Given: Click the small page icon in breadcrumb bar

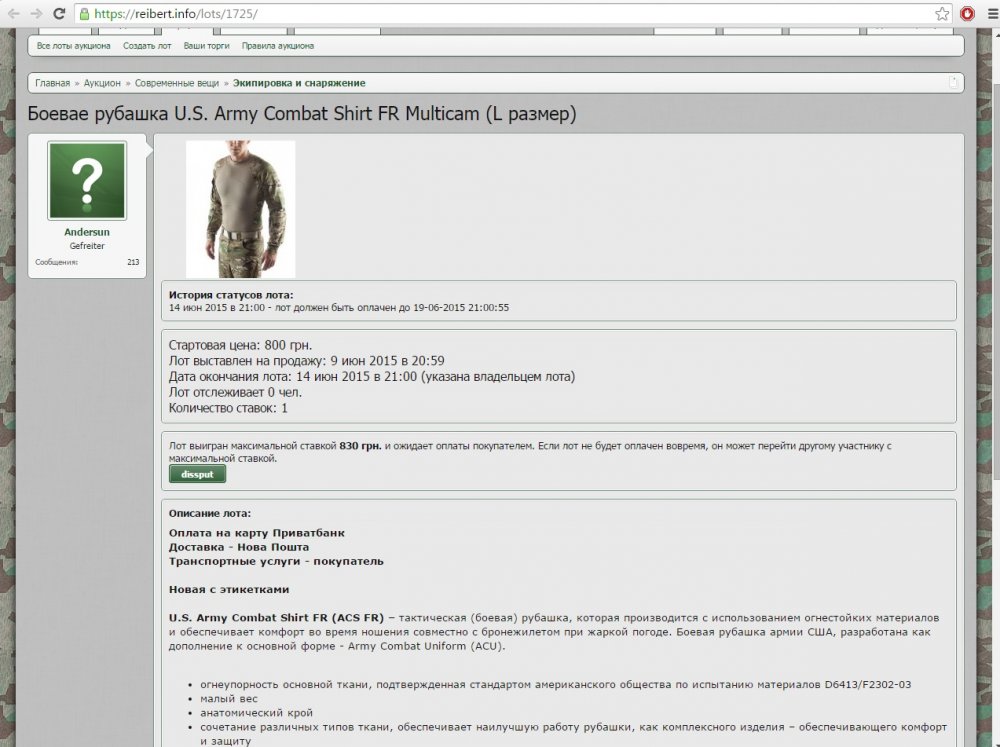Looking at the screenshot, I should (x=954, y=82).
